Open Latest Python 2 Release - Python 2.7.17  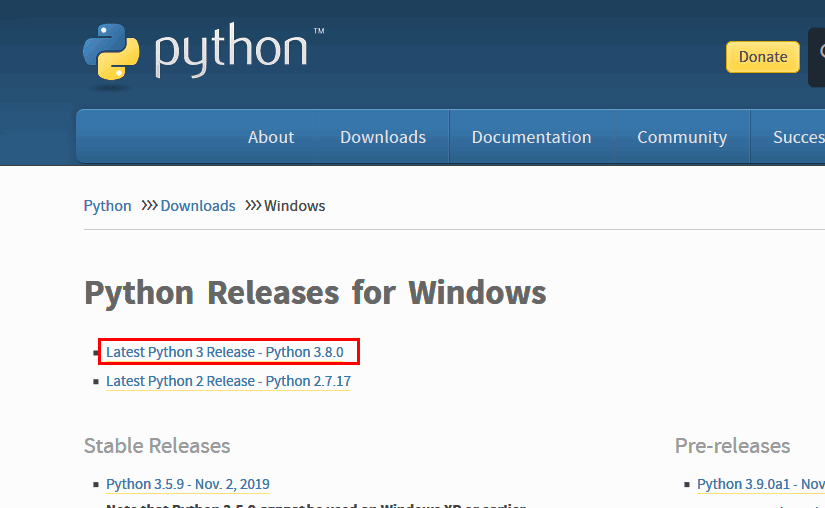click(228, 381)
